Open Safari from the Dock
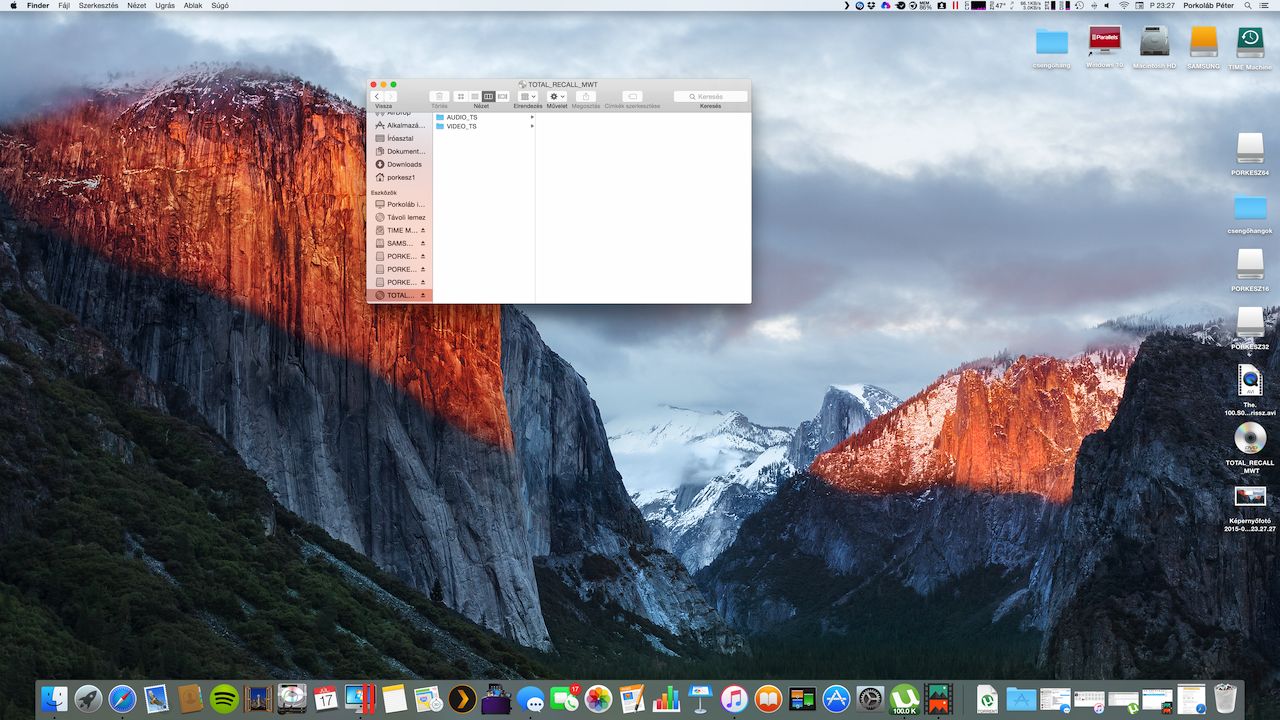Screen dimensions: 1280x720 click(122, 698)
